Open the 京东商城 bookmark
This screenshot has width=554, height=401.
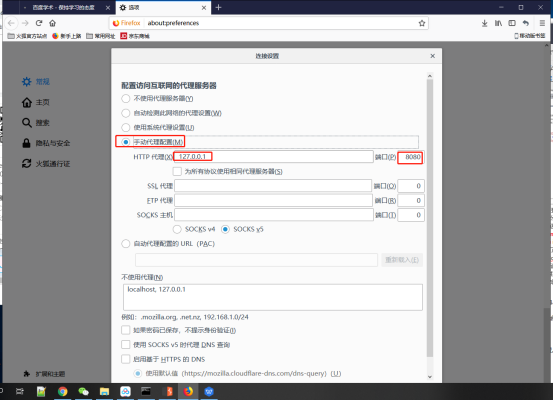tap(135, 36)
